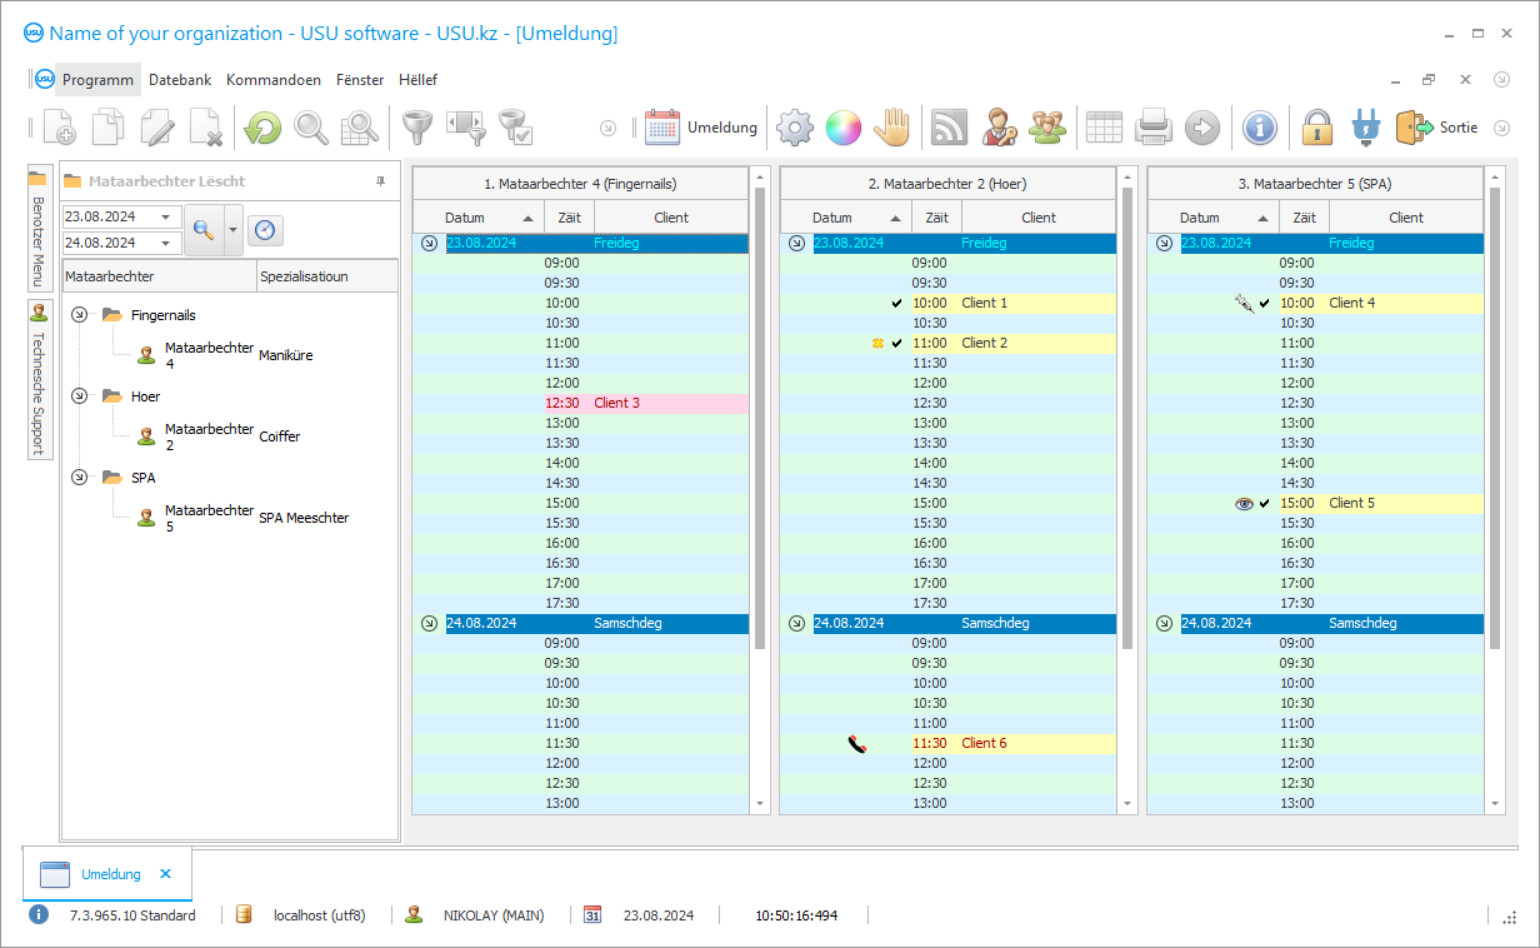Click the filter with checkmark toggle
The width and height of the screenshot is (1540, 948).
[515, 127]
